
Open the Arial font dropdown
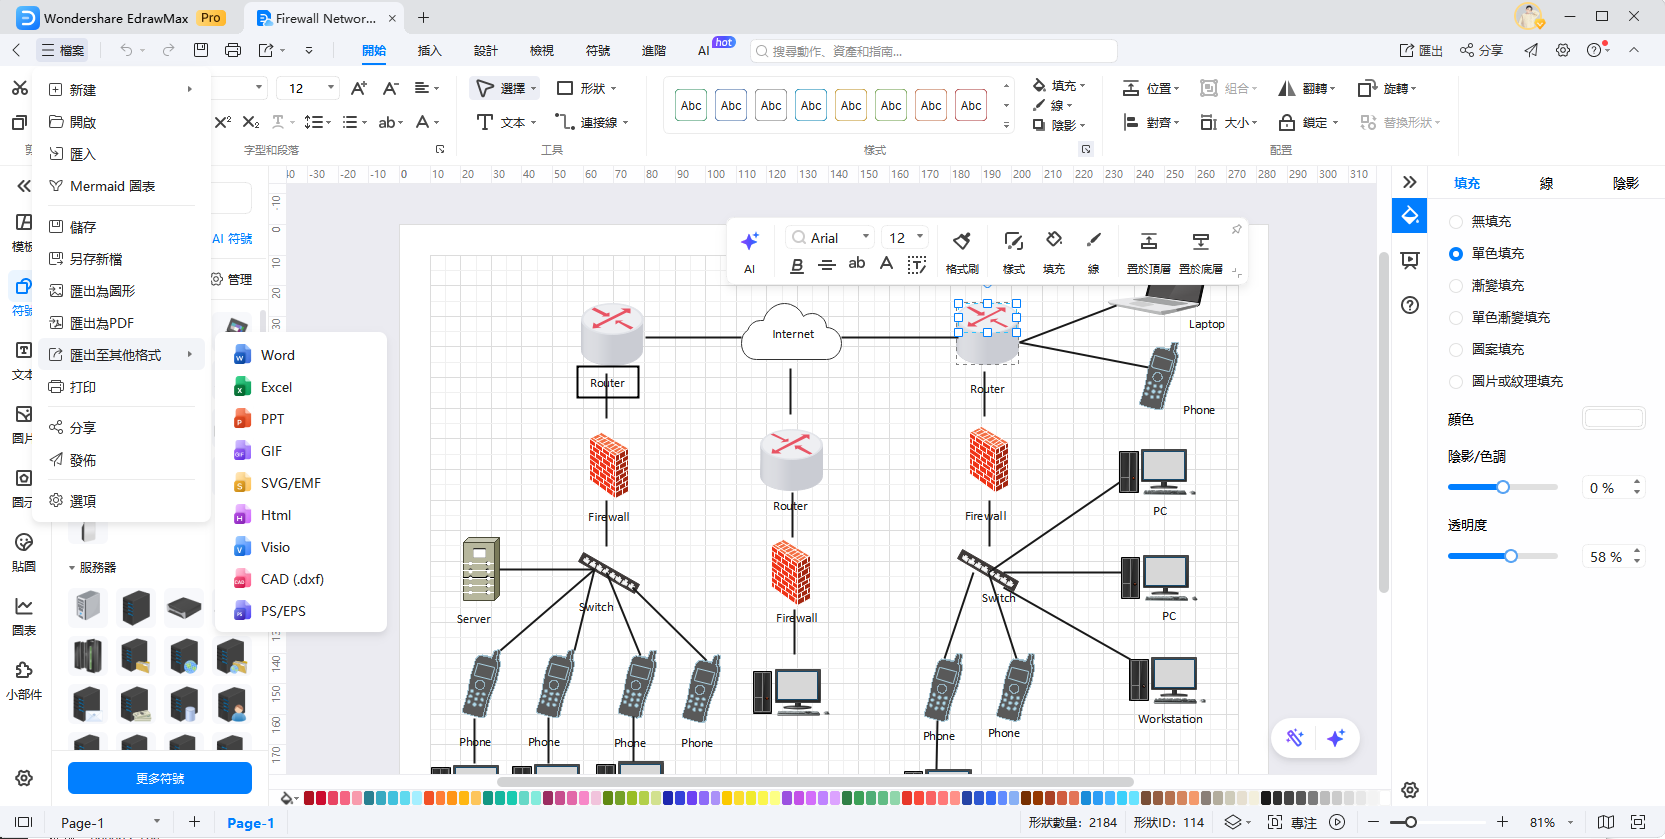tap(830, 238)
